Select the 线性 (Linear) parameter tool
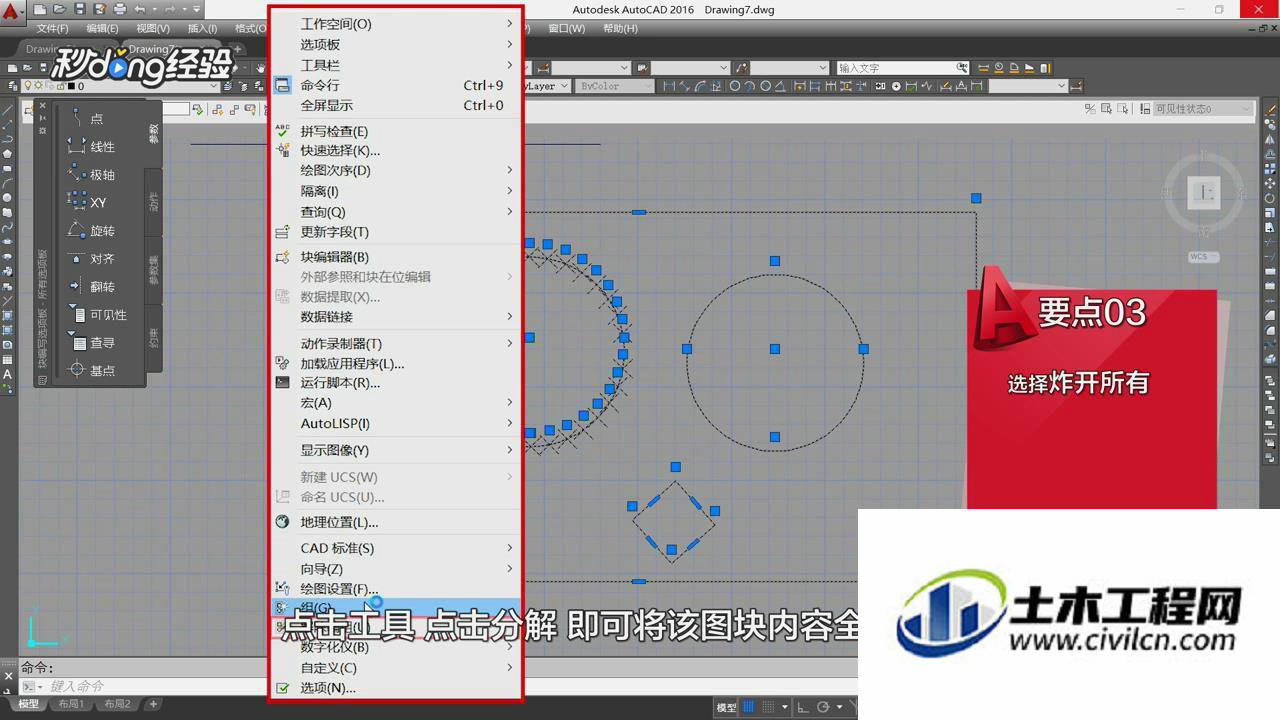Screen dimensions: 1280x720 (x=90, y=146)
